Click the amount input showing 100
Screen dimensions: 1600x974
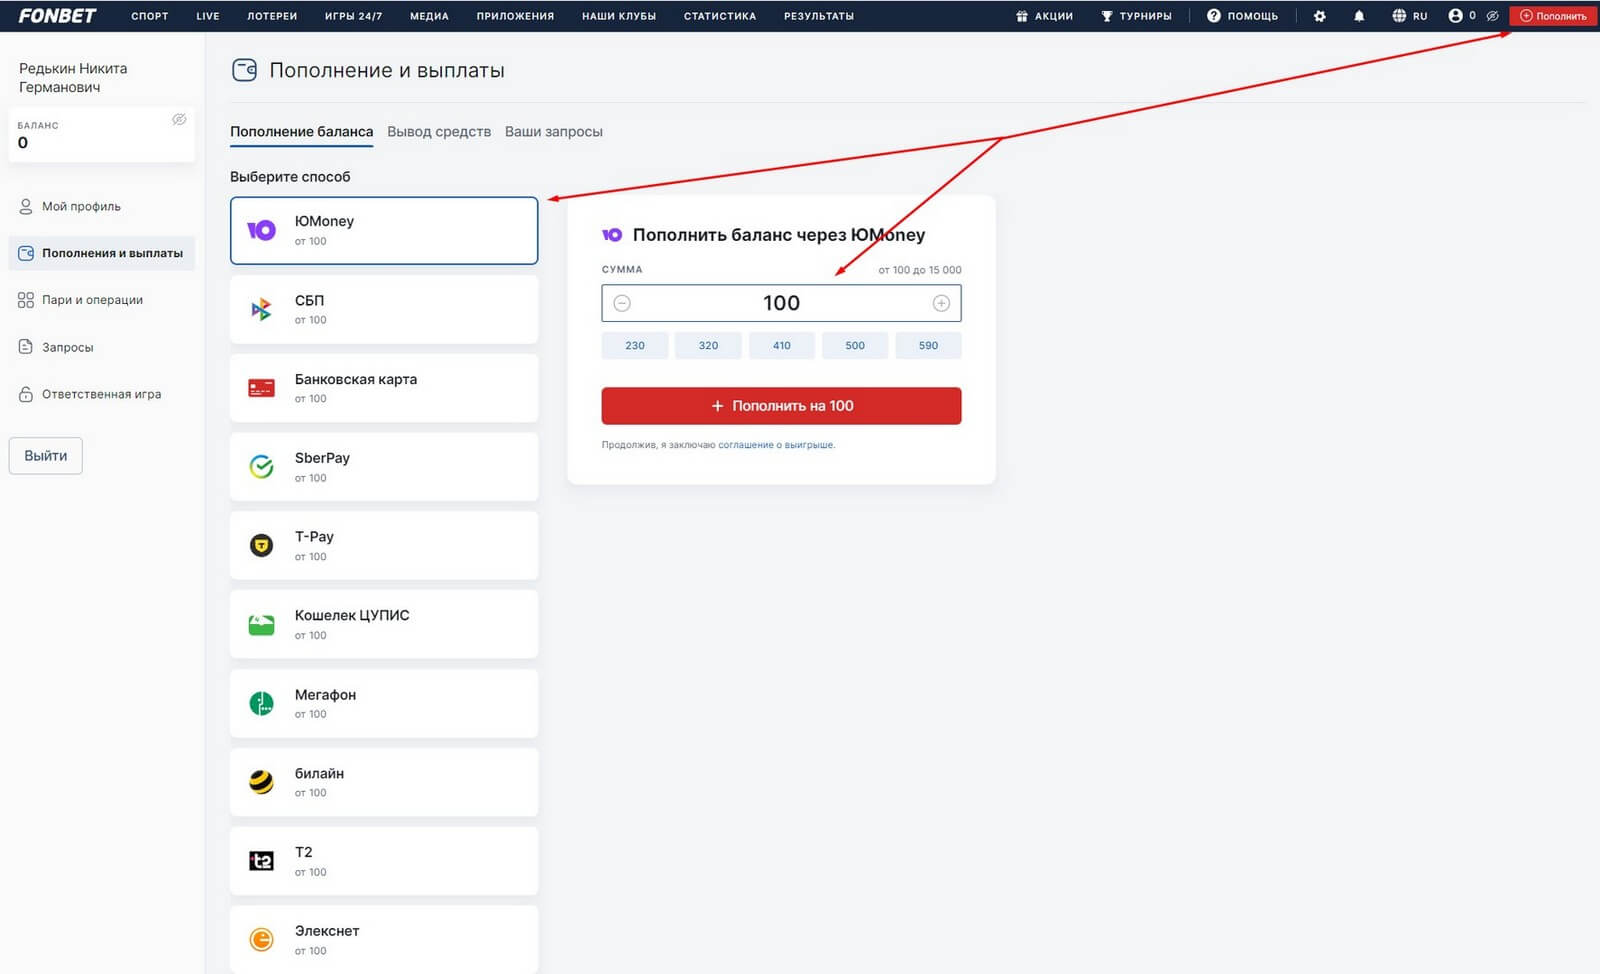click(x=781, y=303)
